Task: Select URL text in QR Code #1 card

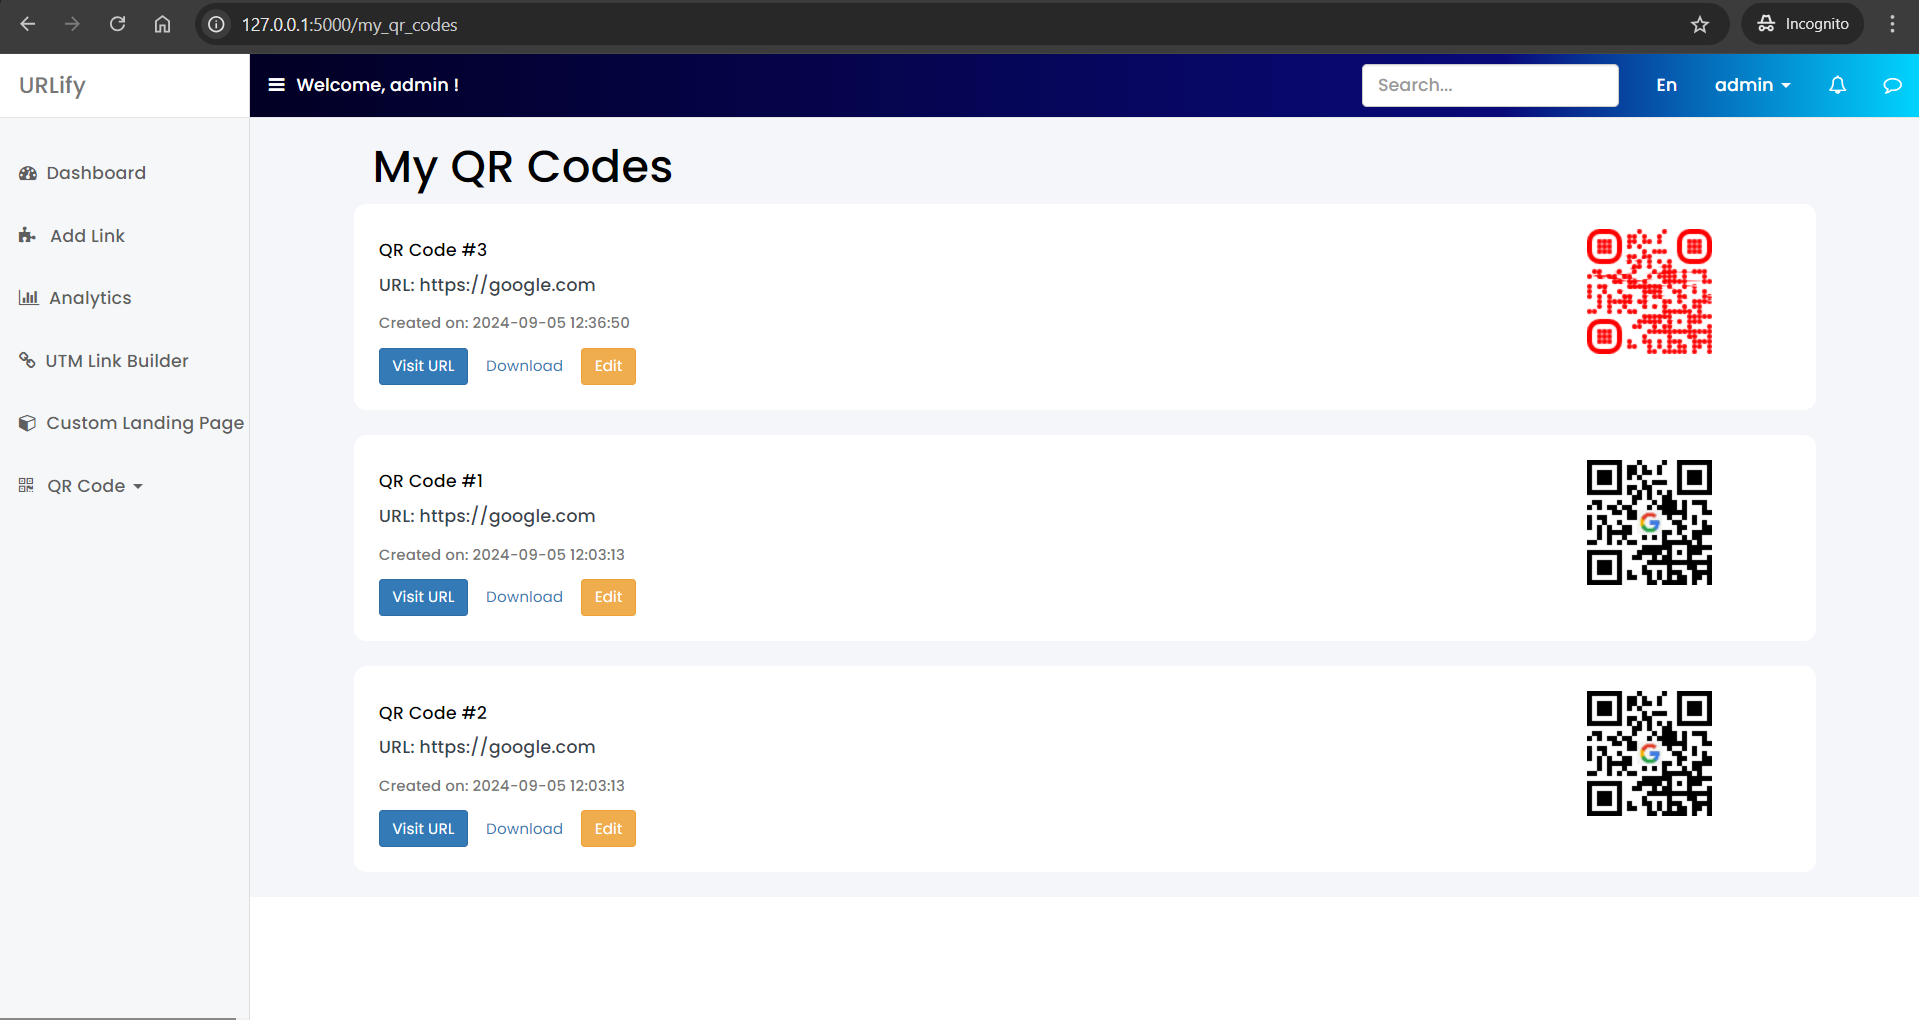Action: tap(487, 516)
